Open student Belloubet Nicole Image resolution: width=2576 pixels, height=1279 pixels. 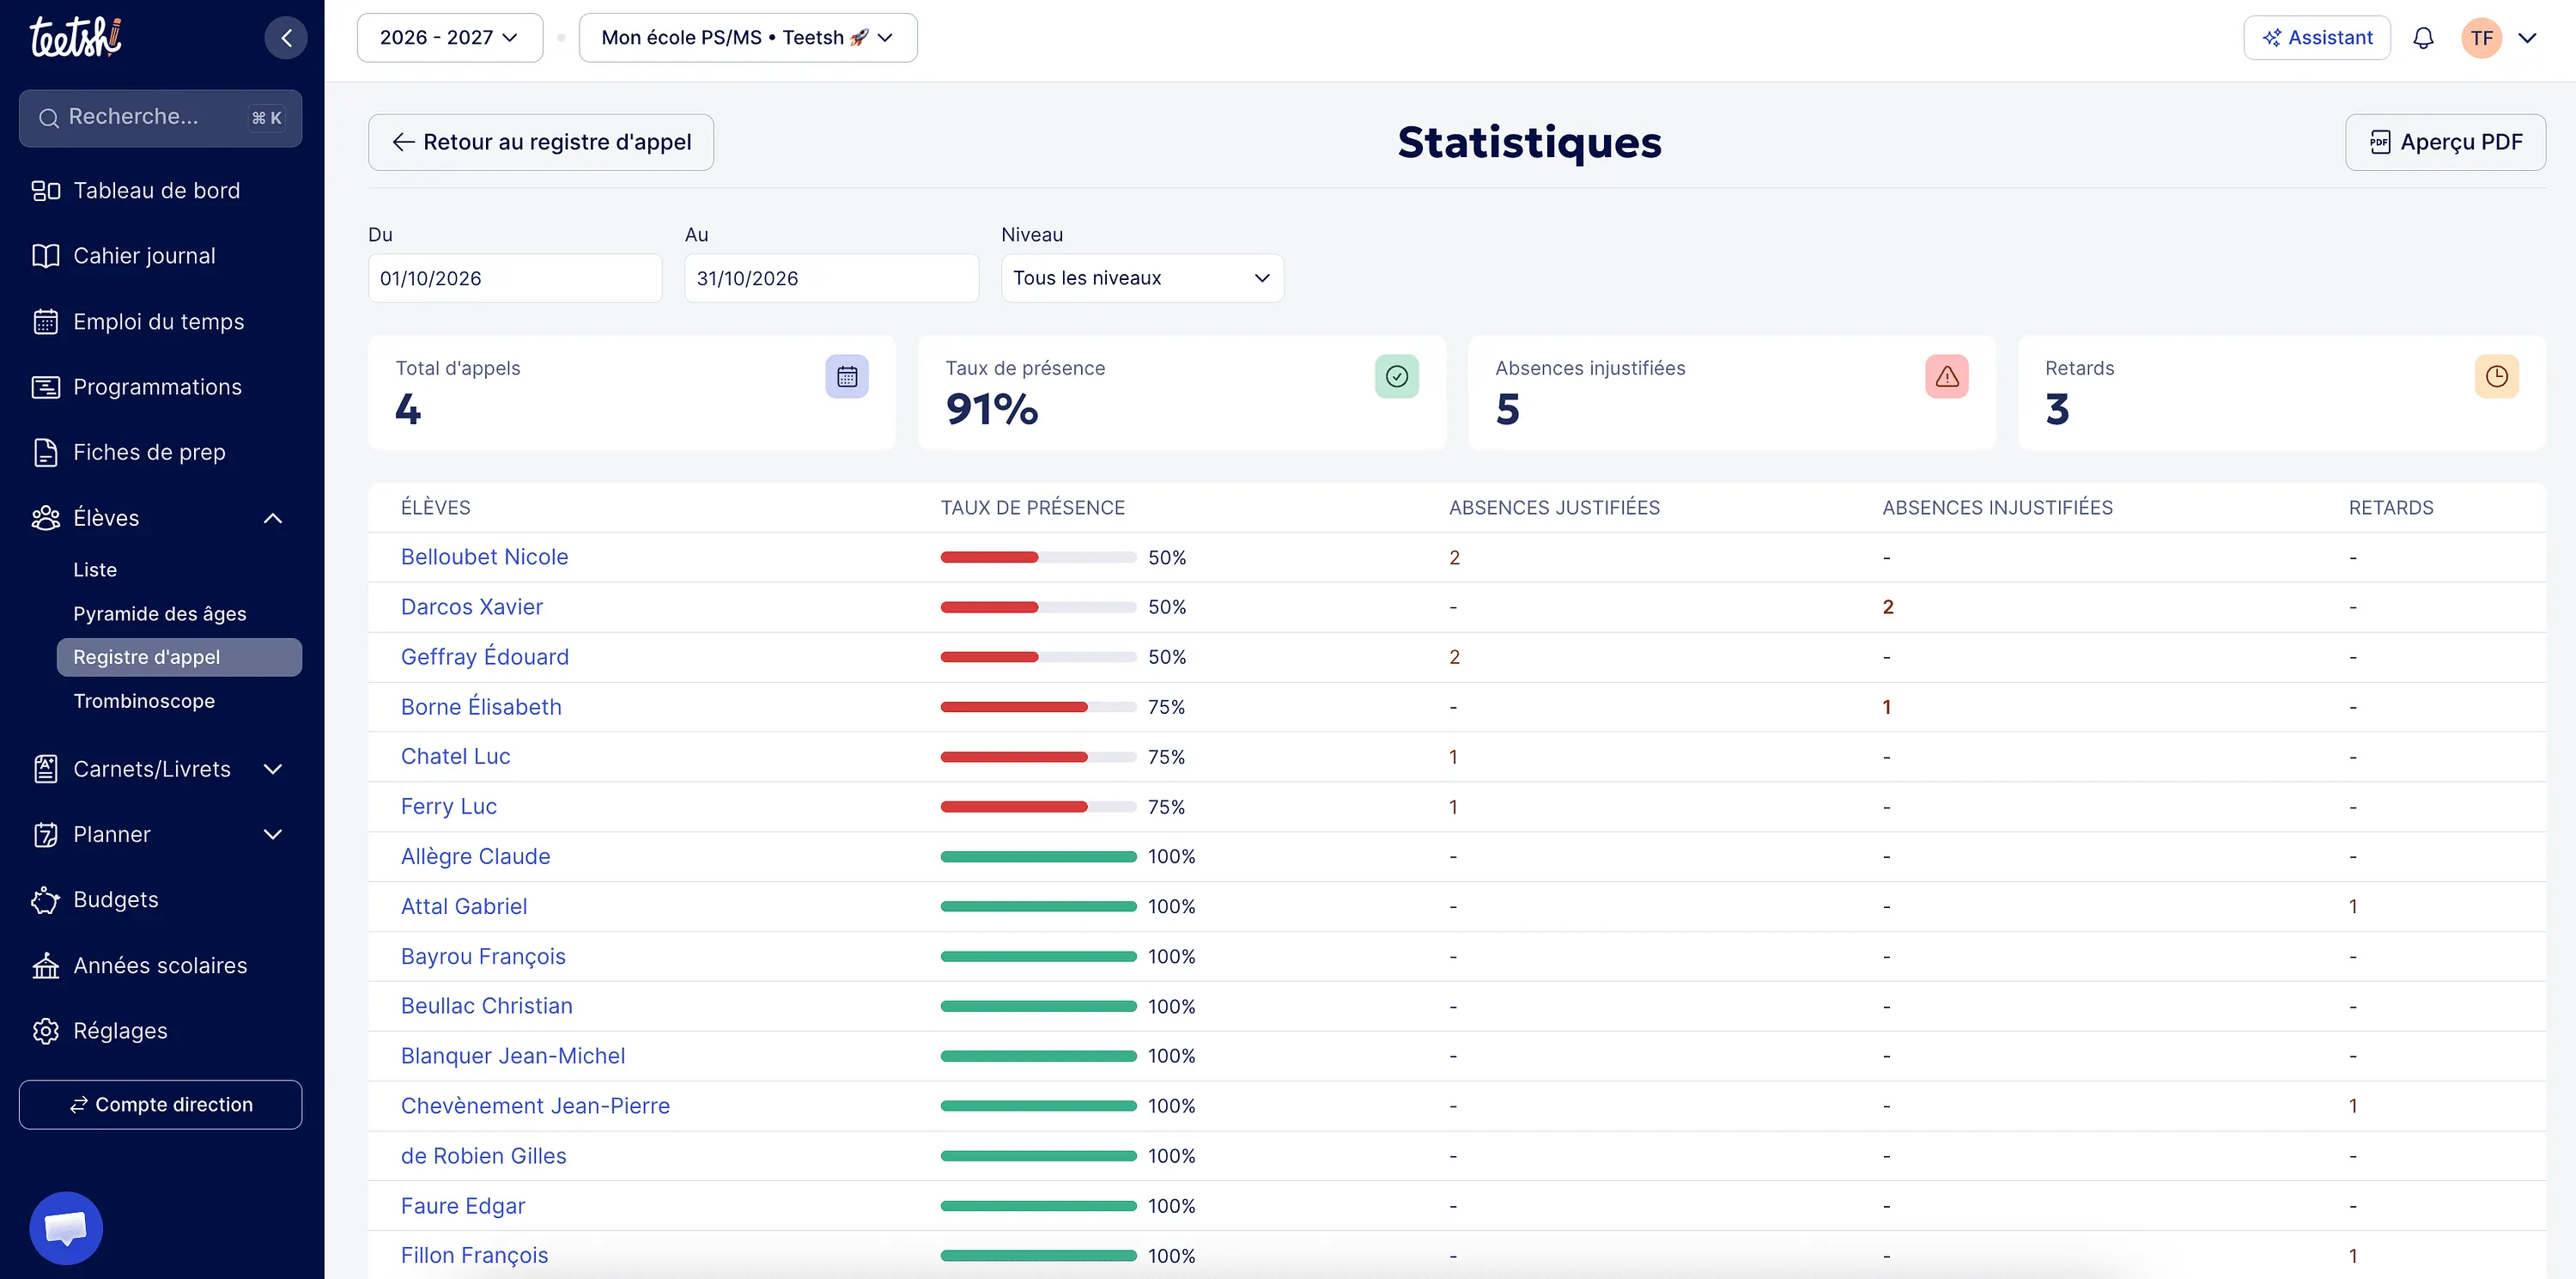(x=484, y=557)
